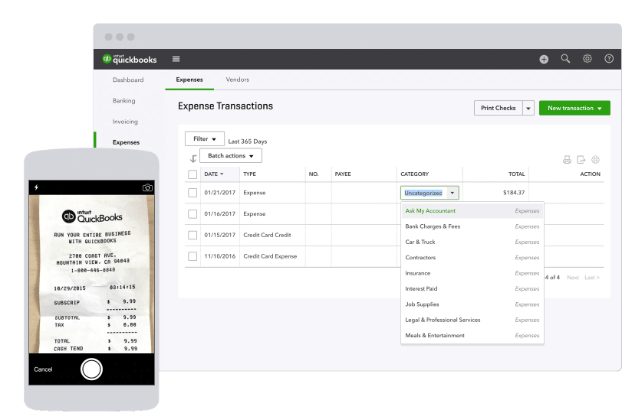634x416 pixels.
Task: Switch camera icon in phone app
Action: (x=148, y=188)
